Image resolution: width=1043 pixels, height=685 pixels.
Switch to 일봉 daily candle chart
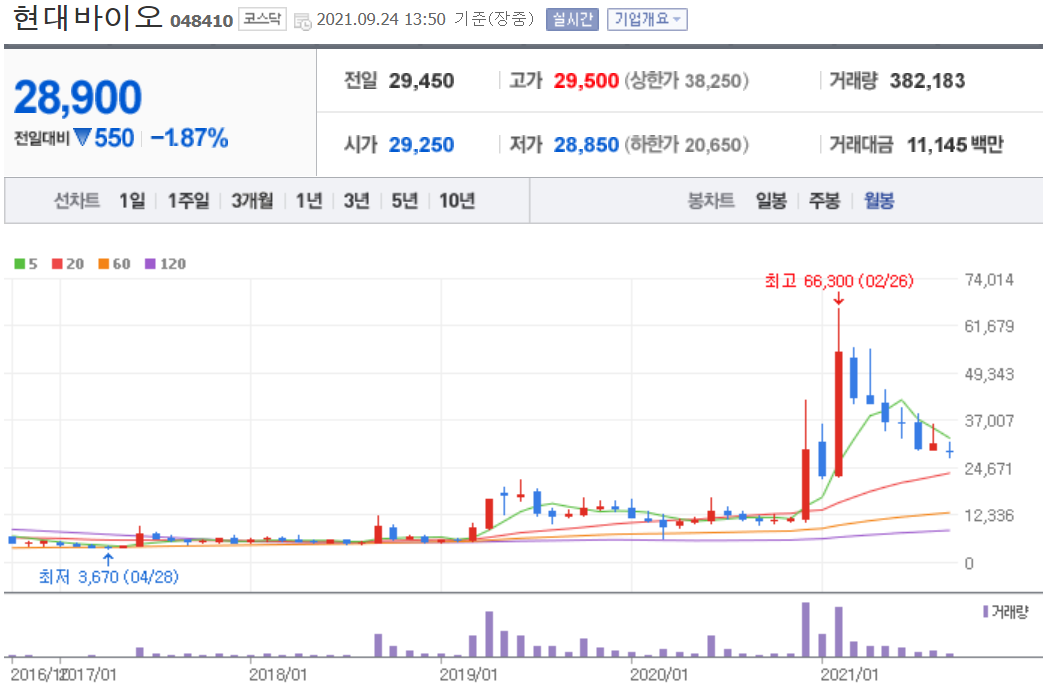click(771, 200)
